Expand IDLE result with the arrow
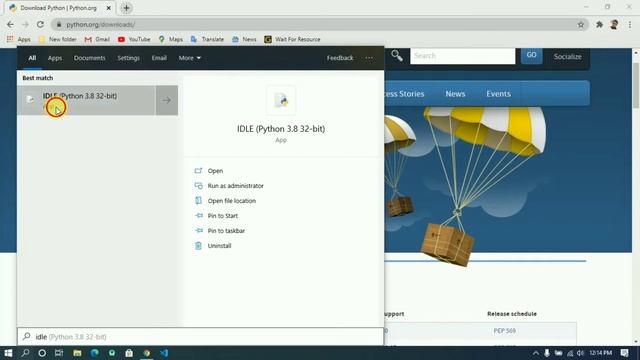Screen dimensions: 640x360 tap(167, 100)
